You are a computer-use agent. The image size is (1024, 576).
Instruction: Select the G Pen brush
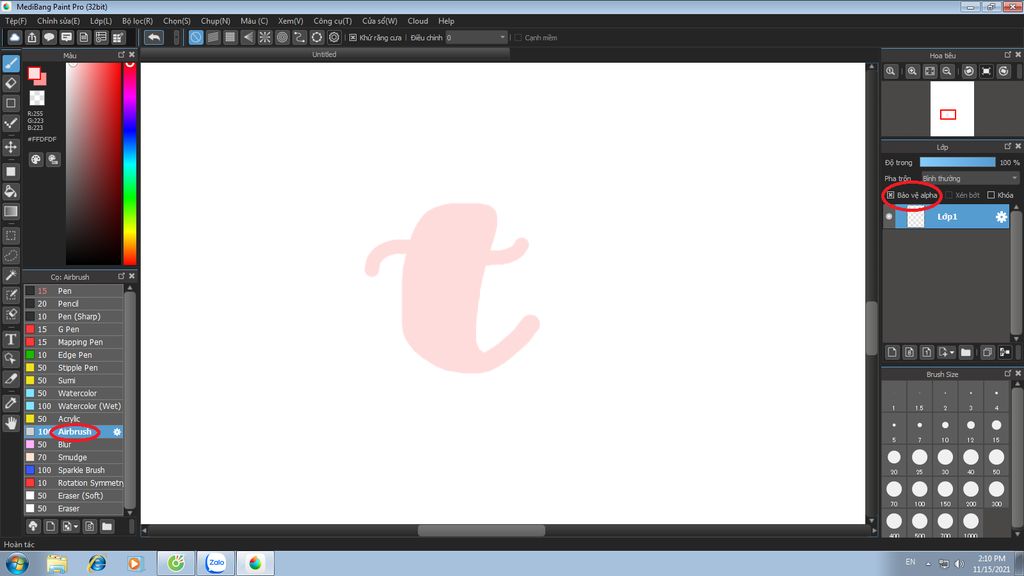74,329
